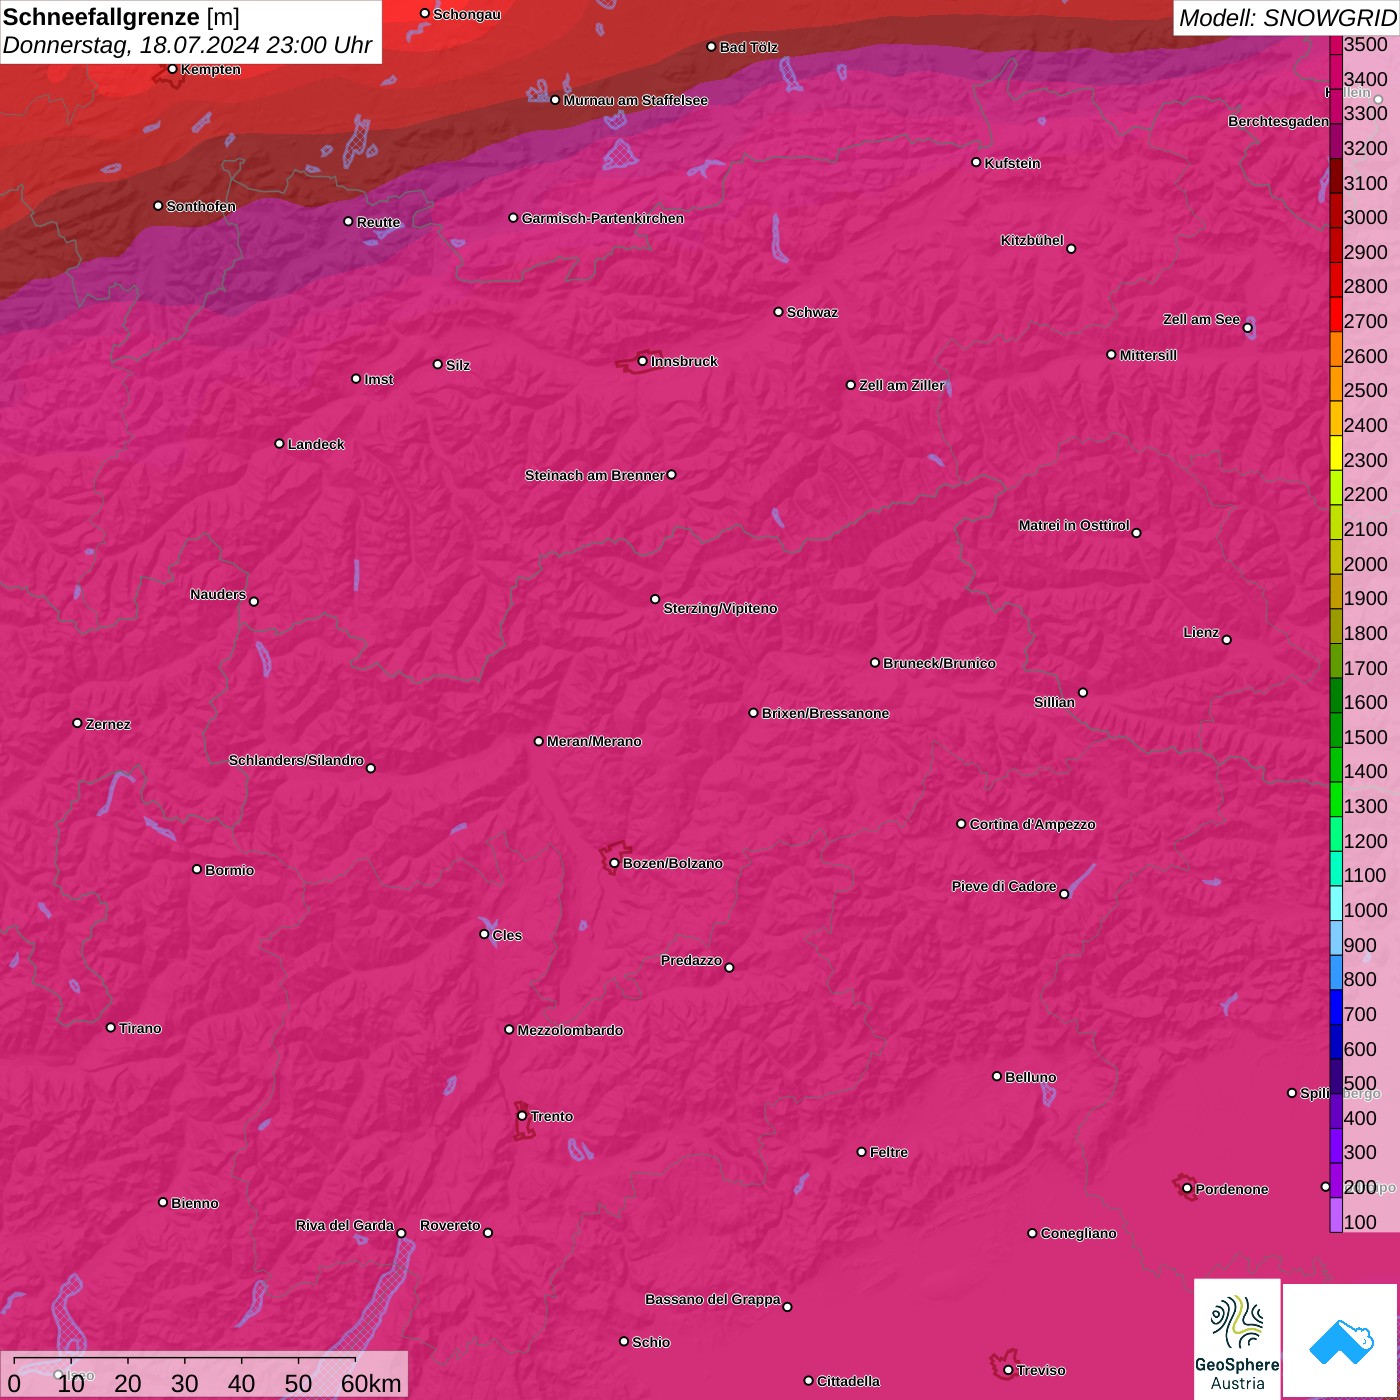Screen dimensions: 1400x1400
Task: Click the Garmisch-Partenkirchen map label
Action: [x=602, y=218]
